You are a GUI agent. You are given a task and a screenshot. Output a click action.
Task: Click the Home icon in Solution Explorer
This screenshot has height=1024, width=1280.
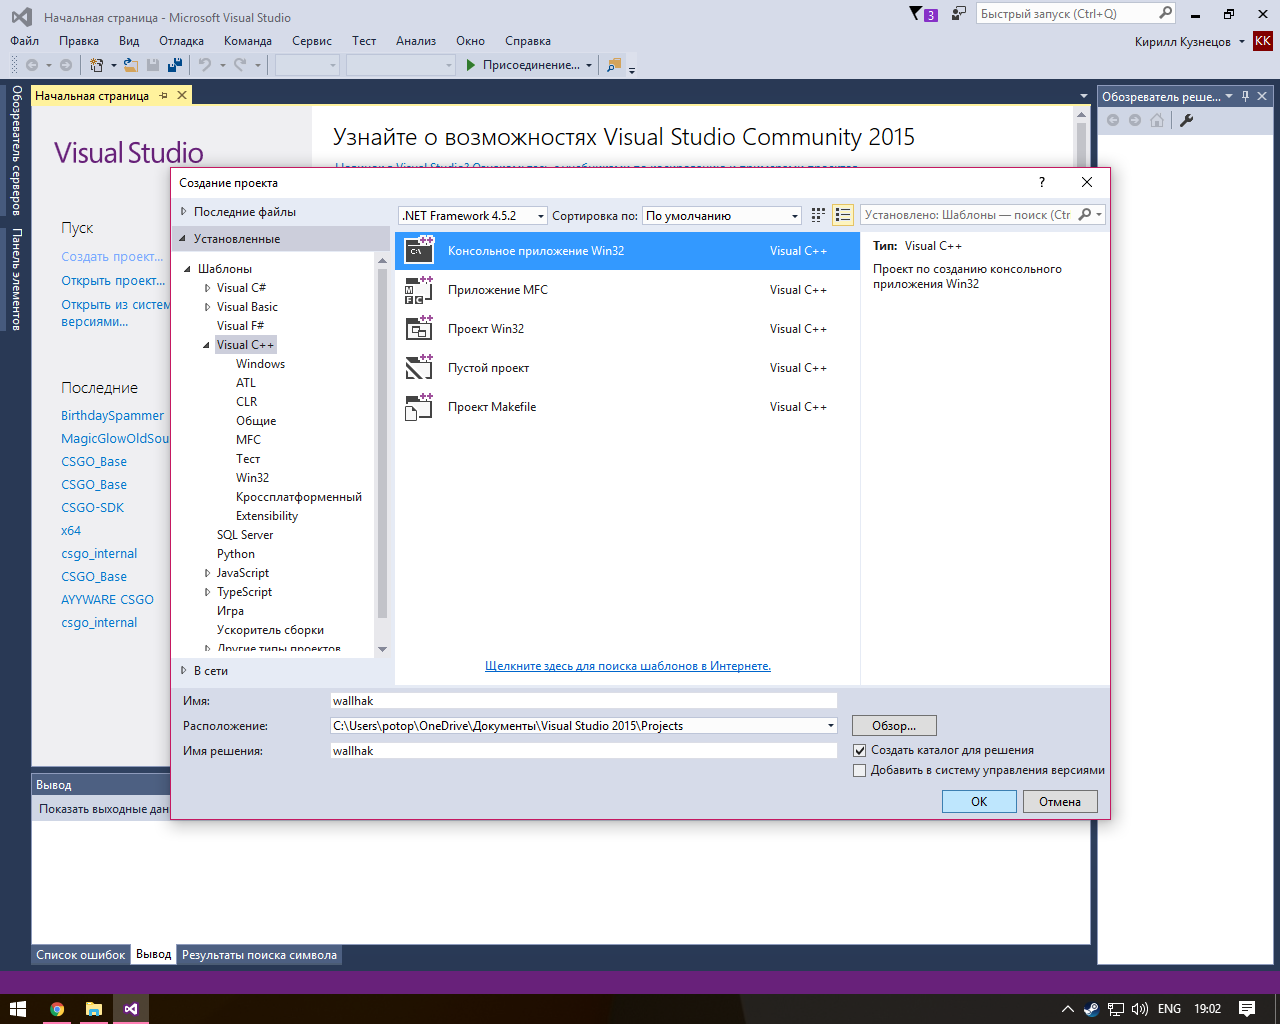click(x=1157, y=120)
